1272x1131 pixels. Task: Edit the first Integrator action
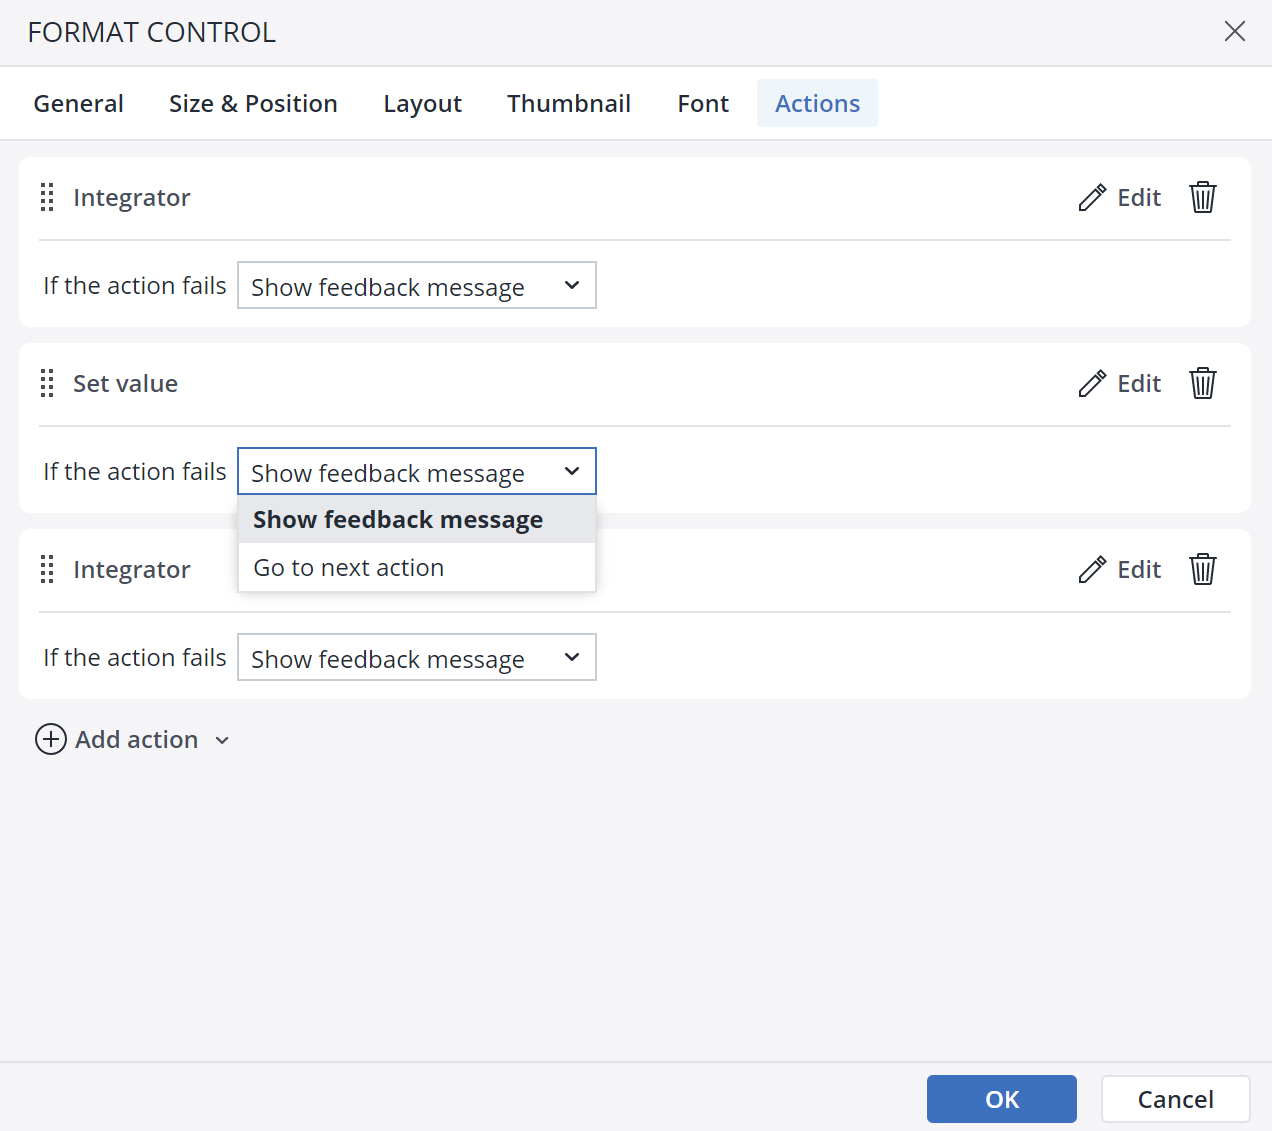1120,198
